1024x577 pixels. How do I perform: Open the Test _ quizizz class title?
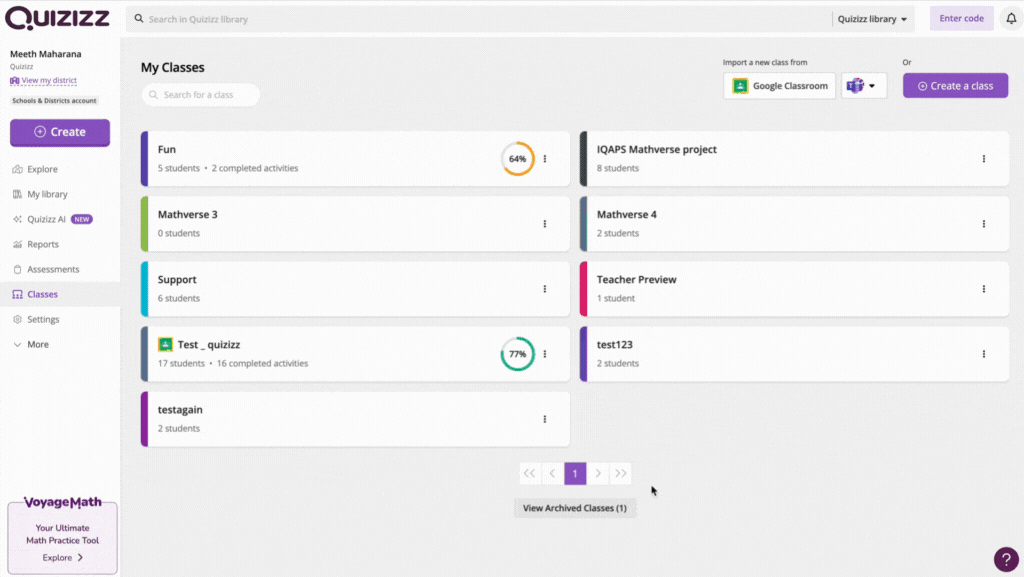208,345
